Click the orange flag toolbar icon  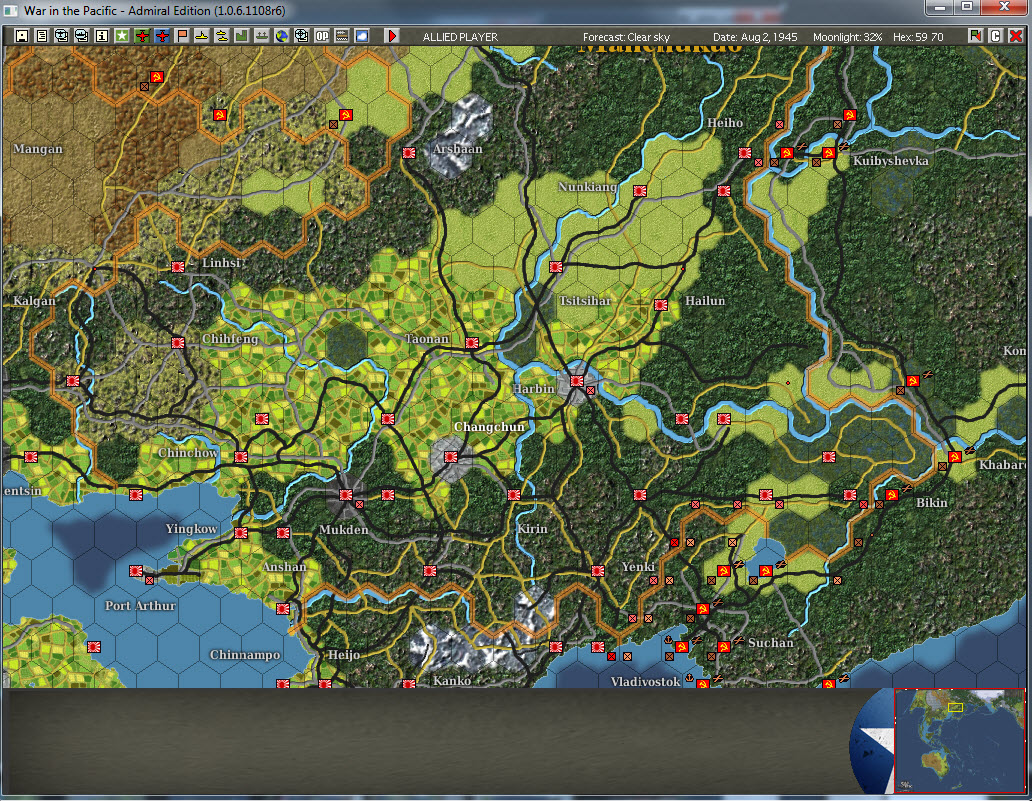pyautogui.click(x=182, y=36)
